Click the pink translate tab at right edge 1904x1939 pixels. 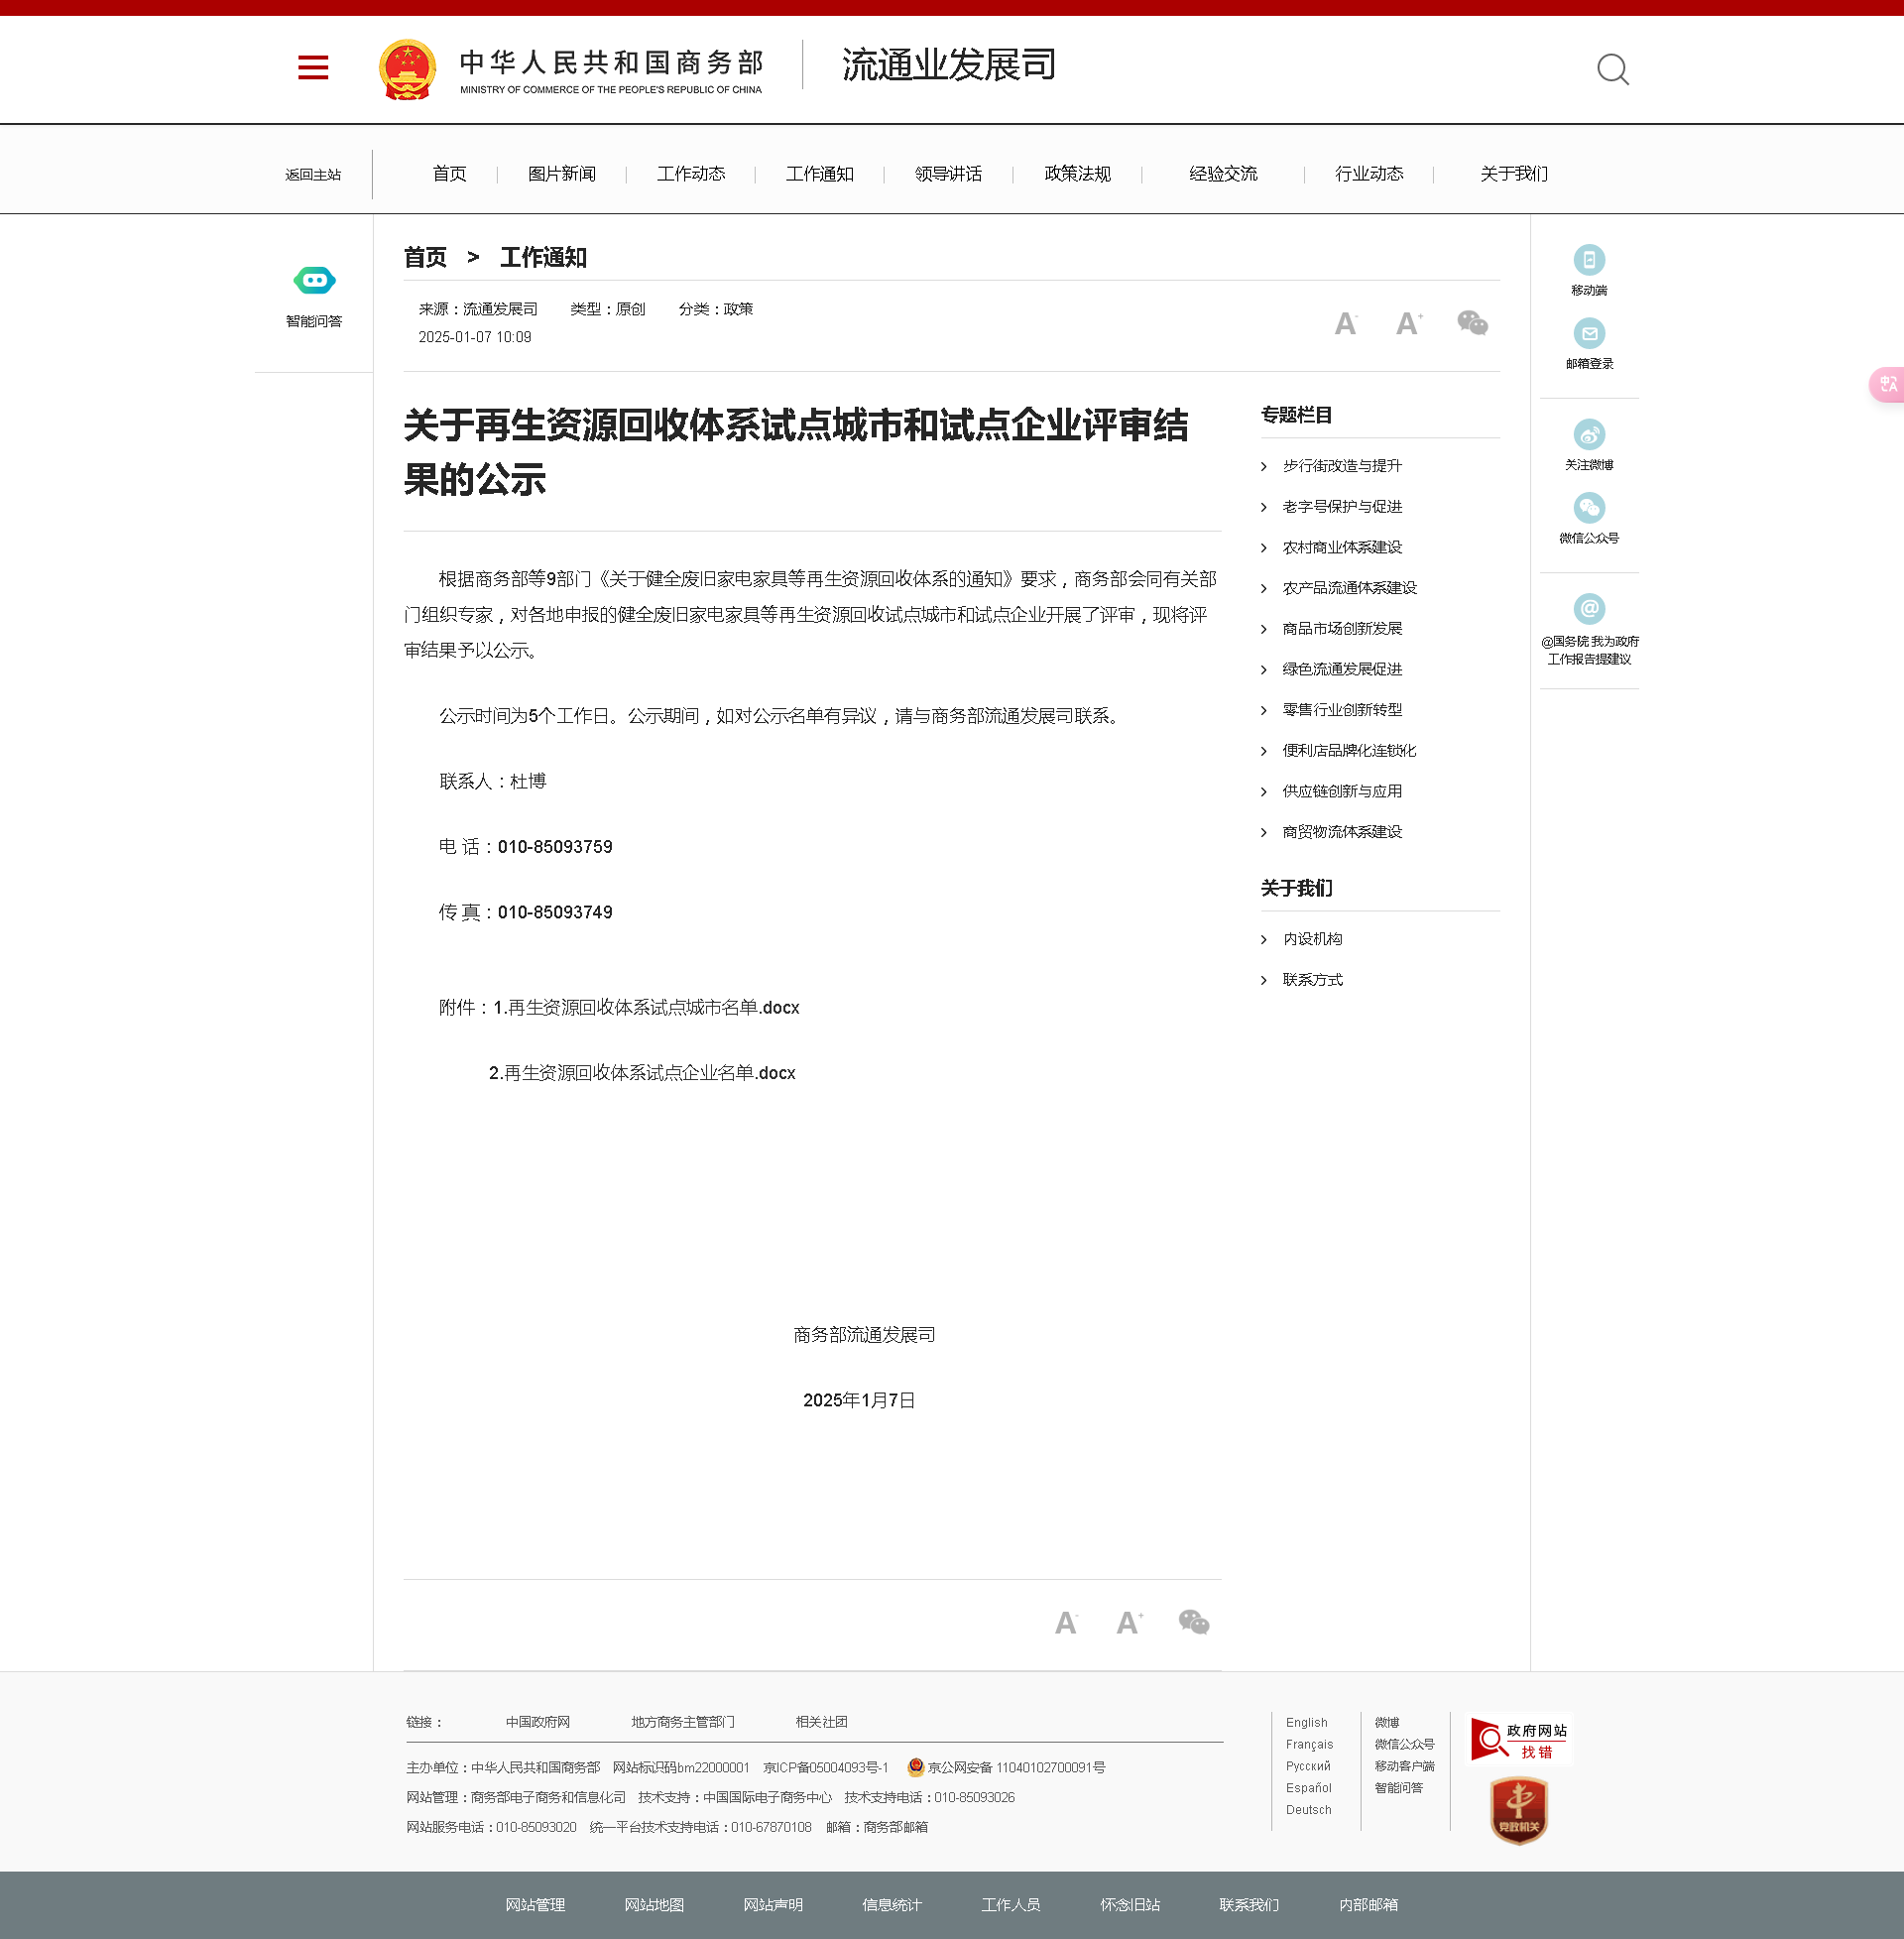pos(1887,384)
